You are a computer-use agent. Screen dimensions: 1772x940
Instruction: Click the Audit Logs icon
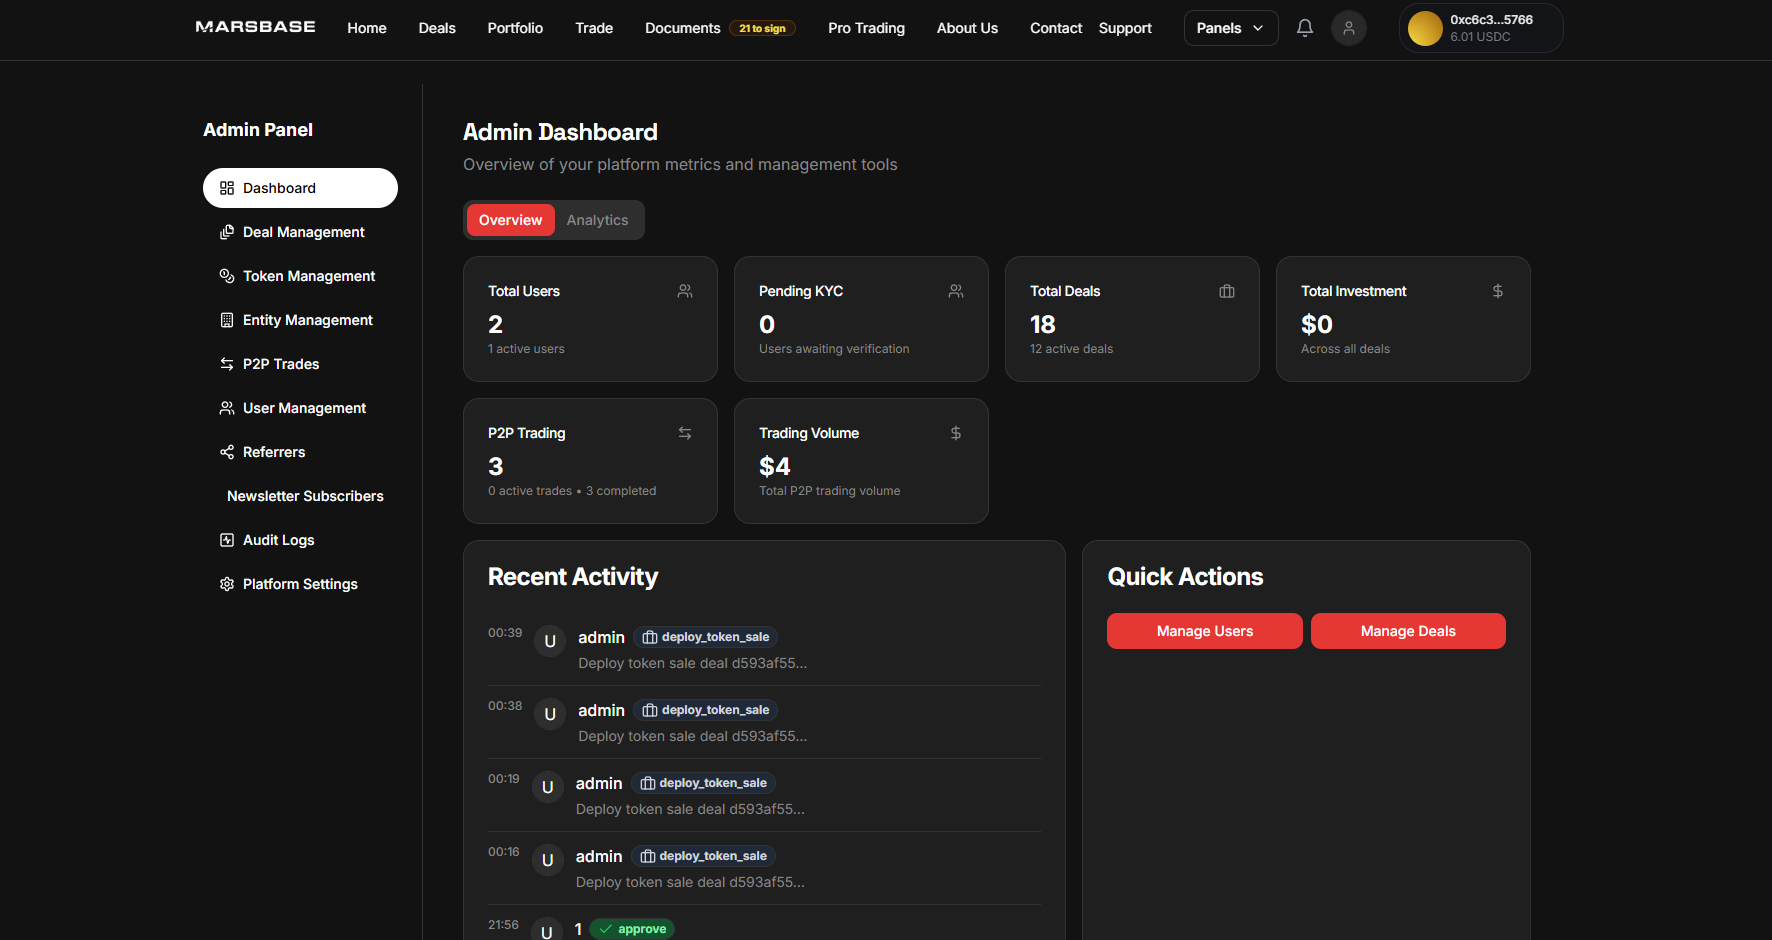tap(227, 540)
